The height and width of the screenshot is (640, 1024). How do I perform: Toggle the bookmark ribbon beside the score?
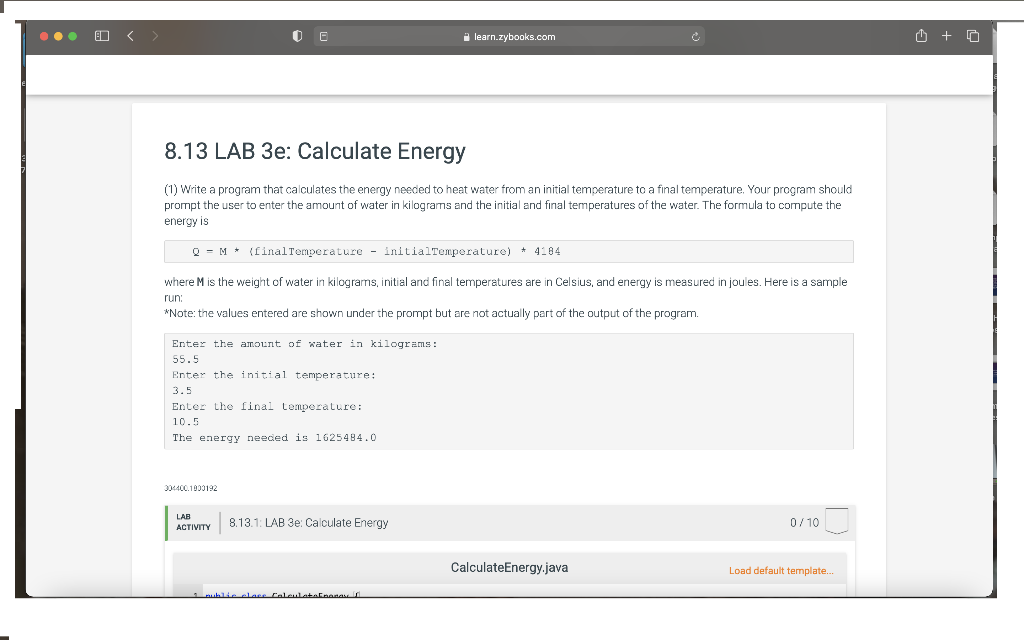point(836,521)
